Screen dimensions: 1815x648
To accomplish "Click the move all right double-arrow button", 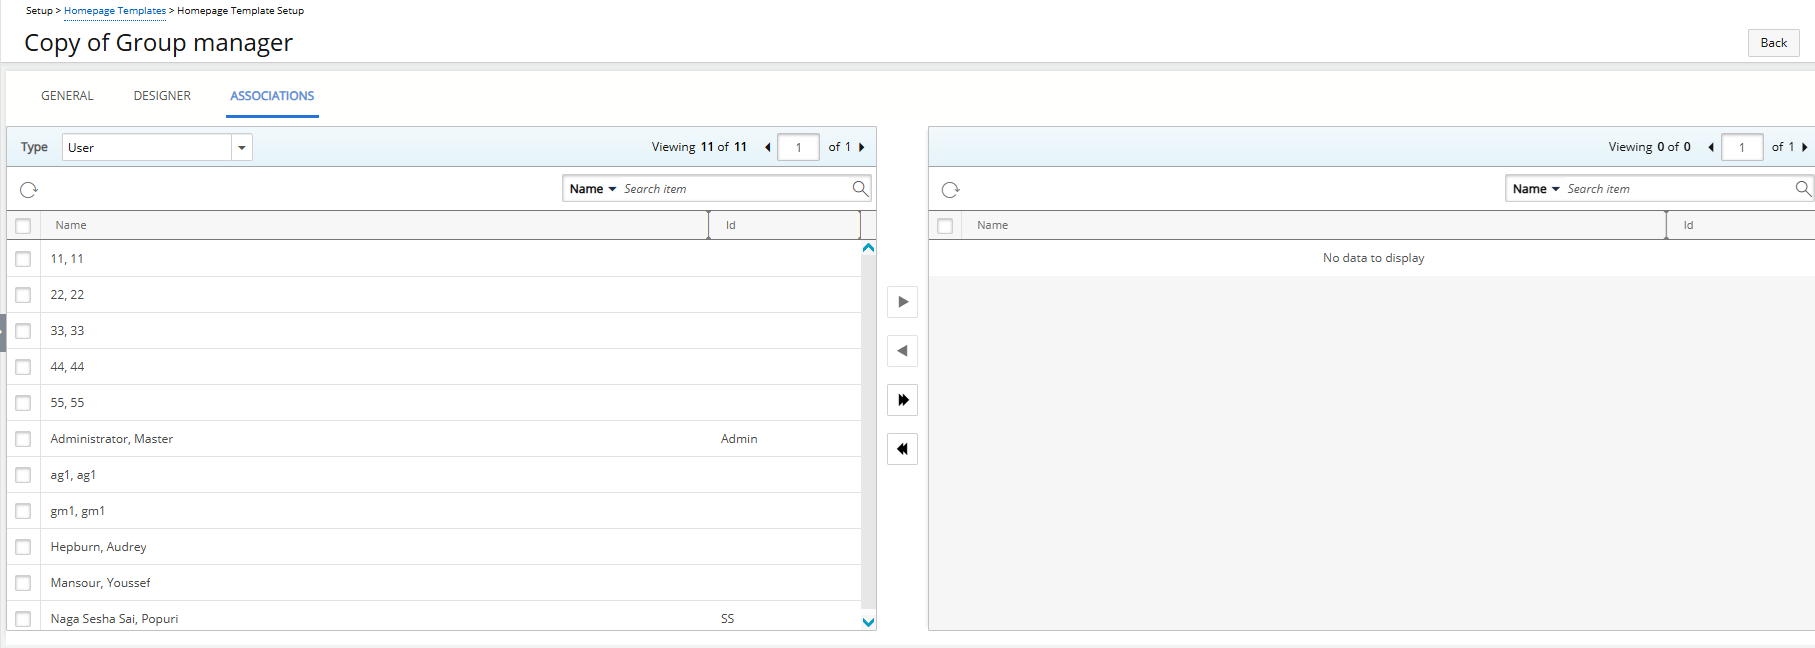I will tap(902, 400).
